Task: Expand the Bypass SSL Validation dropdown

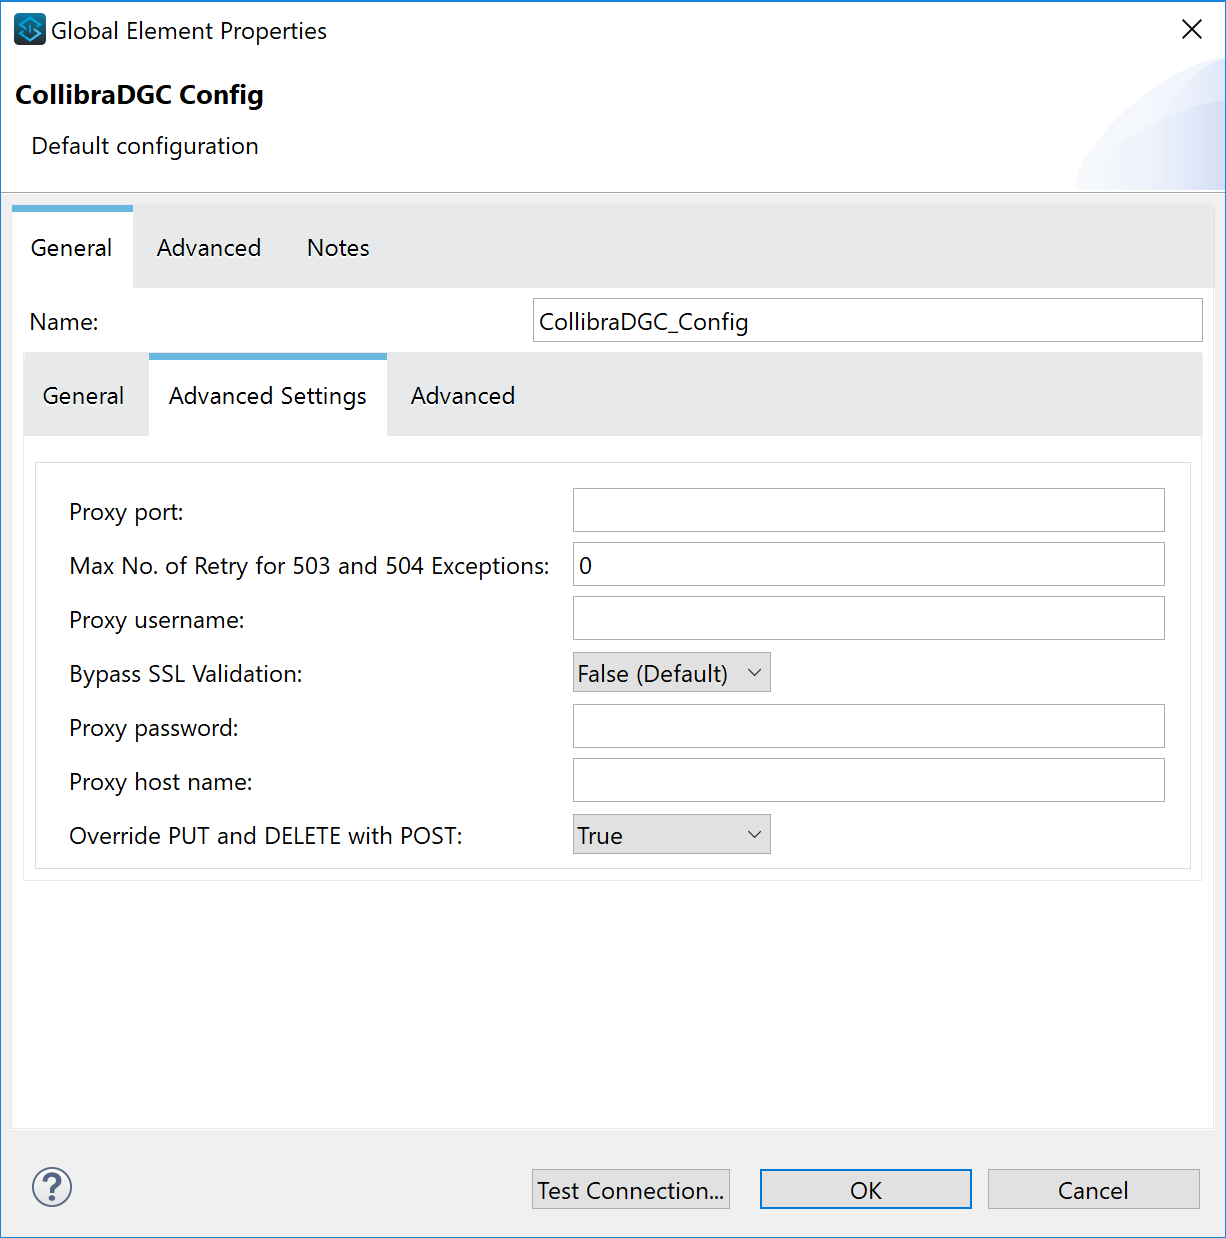Action: point(672,673)
